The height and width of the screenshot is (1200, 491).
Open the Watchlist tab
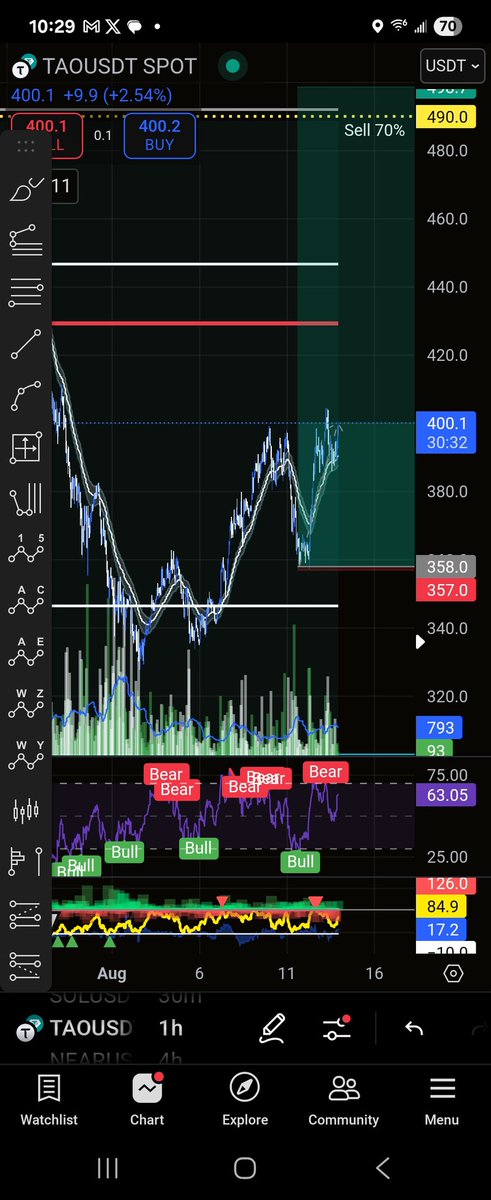click(x=49, y=1099)
